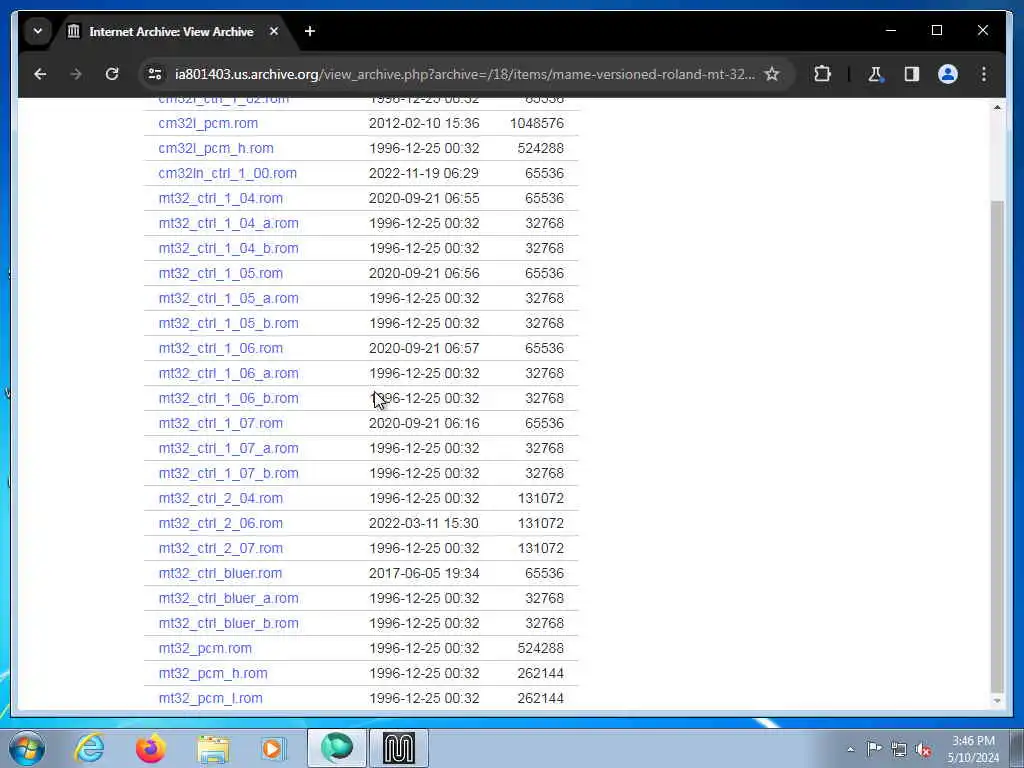Download cm32l_pcm_h.rom
Screen dimensions: 1024x768
point(216,148)
